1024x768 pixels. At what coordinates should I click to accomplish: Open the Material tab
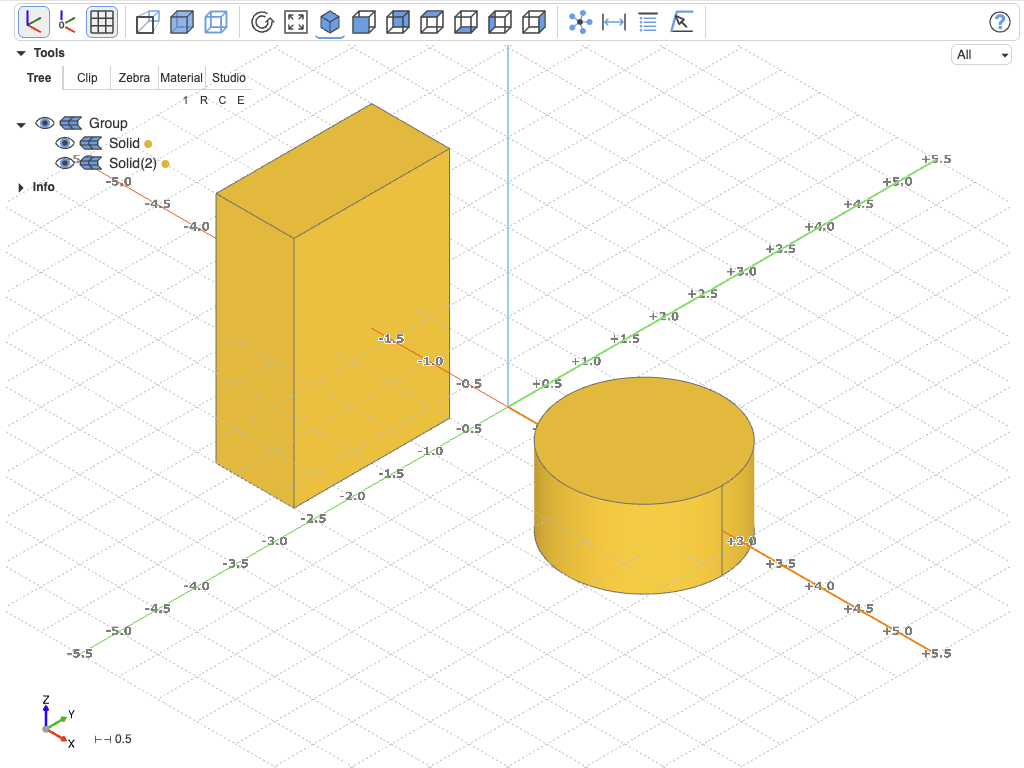coord(181,78)
